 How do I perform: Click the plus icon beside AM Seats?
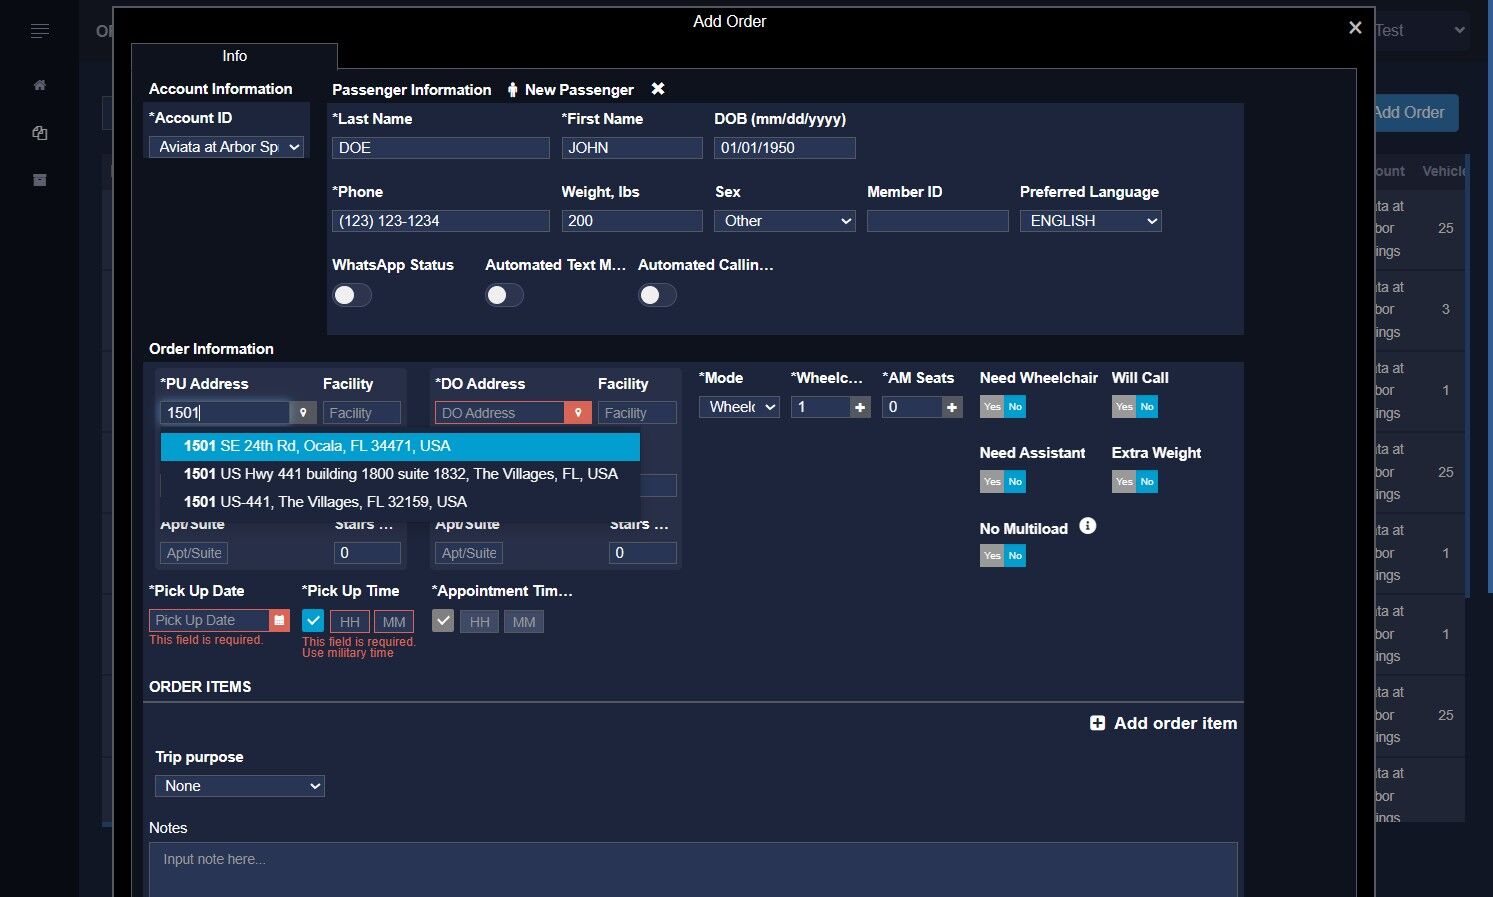coord(952,407)
